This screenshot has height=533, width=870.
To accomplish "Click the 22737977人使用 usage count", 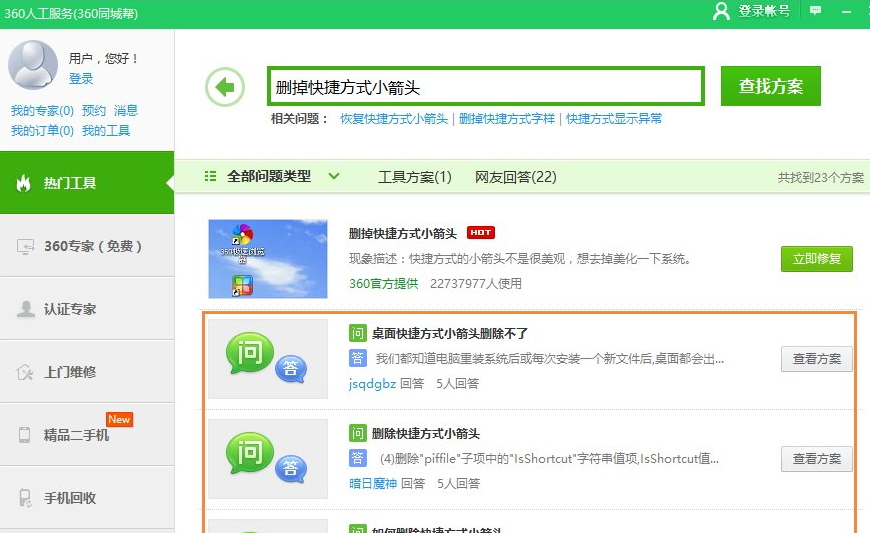I will click(x=476, y=283).
